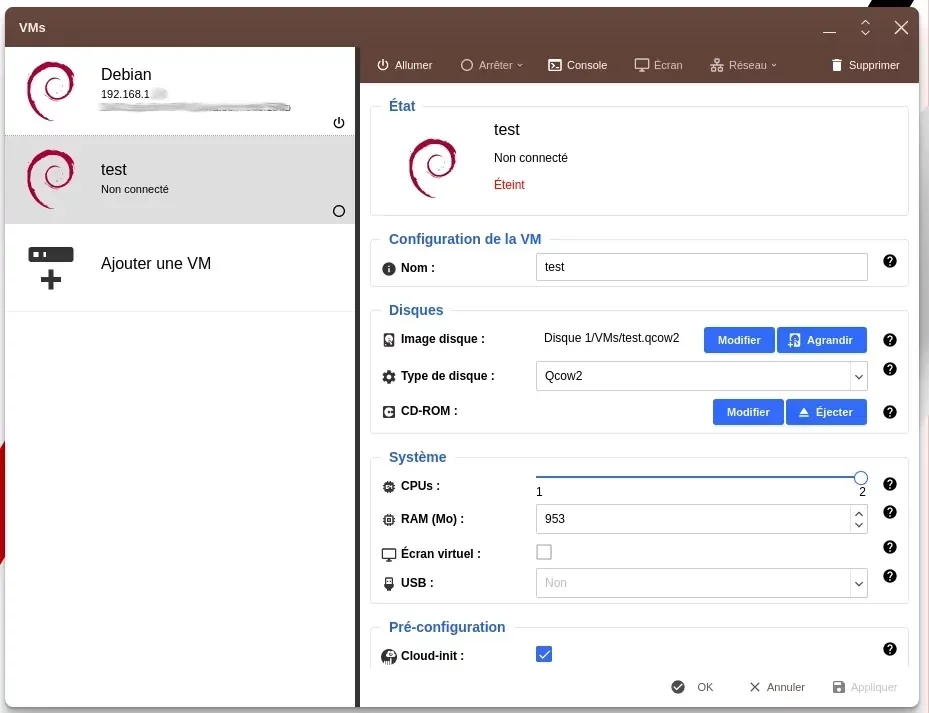This screenshot has height=713, width=929.
Task: Open help for RAM setting
Action: pos(889,512)
